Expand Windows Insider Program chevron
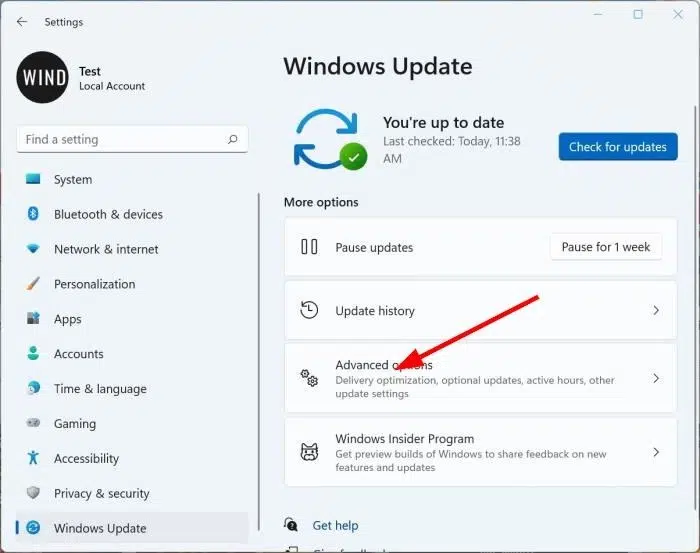Viewport: 700px width, 553px height. [x=656, y=452]
